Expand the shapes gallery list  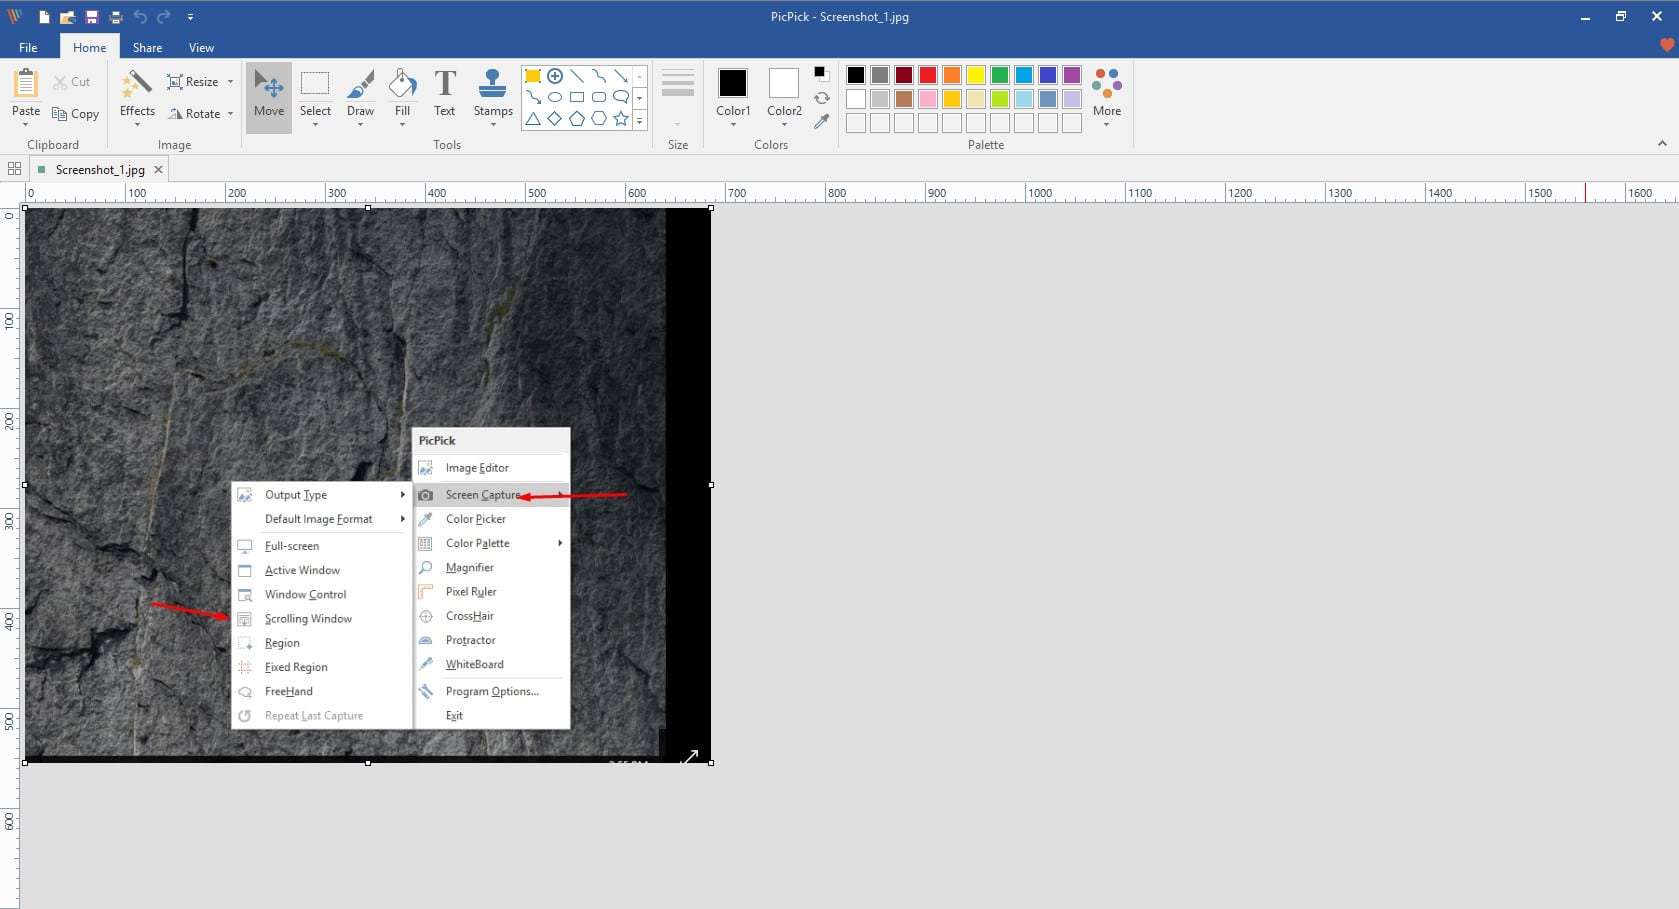(x=640, y=121)
